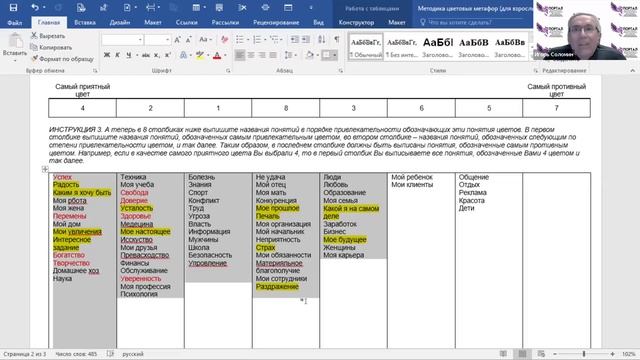Click the zoom in plus button
The height and width of the screenshot is (360, 640).
[612, 354]
